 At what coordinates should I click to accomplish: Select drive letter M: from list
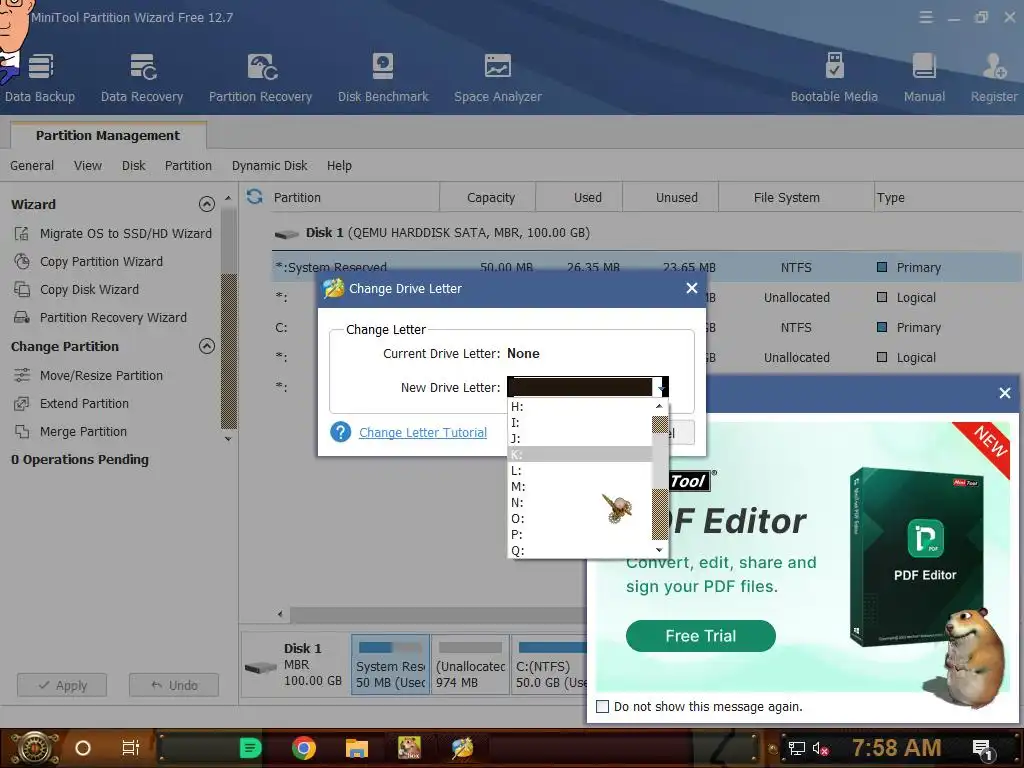click(580, 487)
